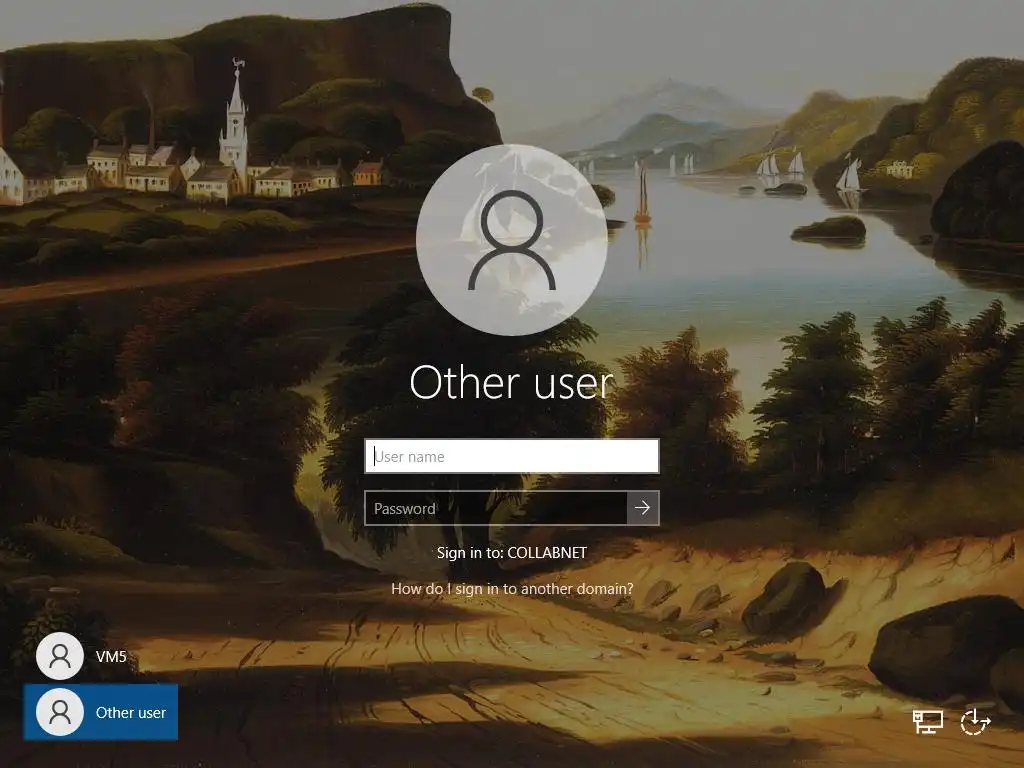Open 'How do I sign in to another domain?' link
The image size is (1024, 768).
[x=512, y=588]
